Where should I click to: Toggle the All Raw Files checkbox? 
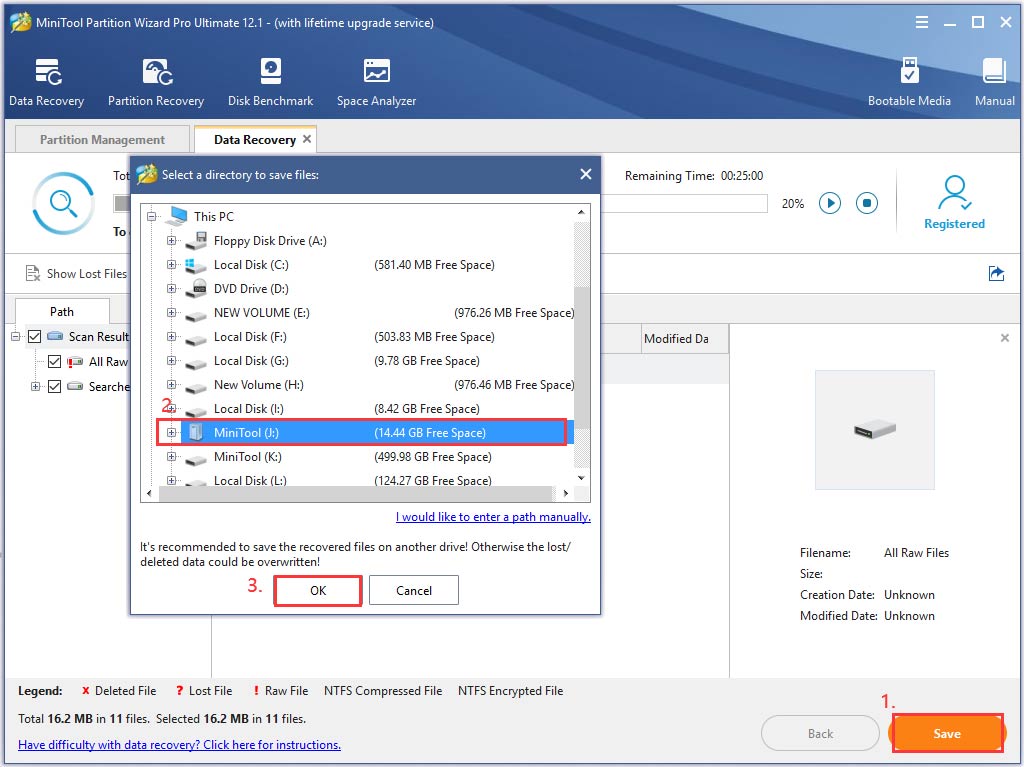click(x=55, y=361)
